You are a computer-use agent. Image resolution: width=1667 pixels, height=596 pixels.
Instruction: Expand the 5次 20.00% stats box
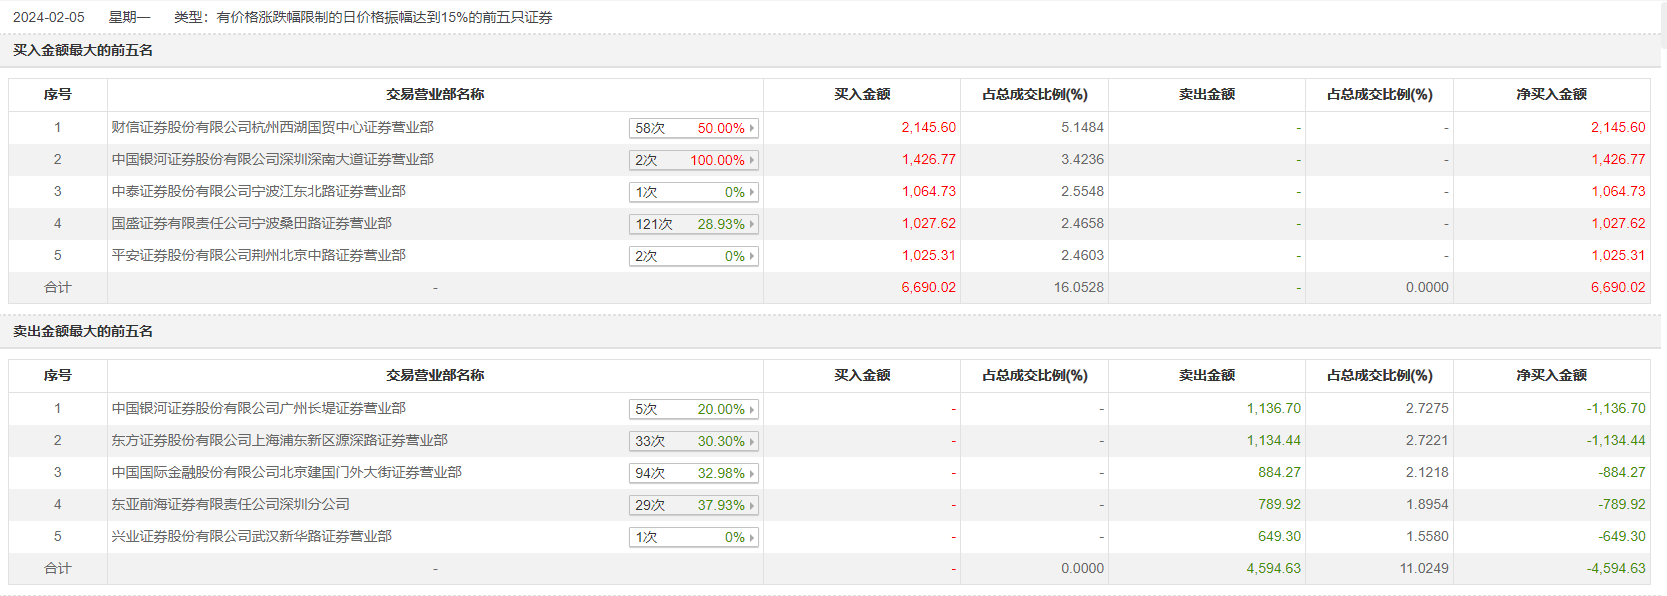pyautogui.click(x=693, y=409)
